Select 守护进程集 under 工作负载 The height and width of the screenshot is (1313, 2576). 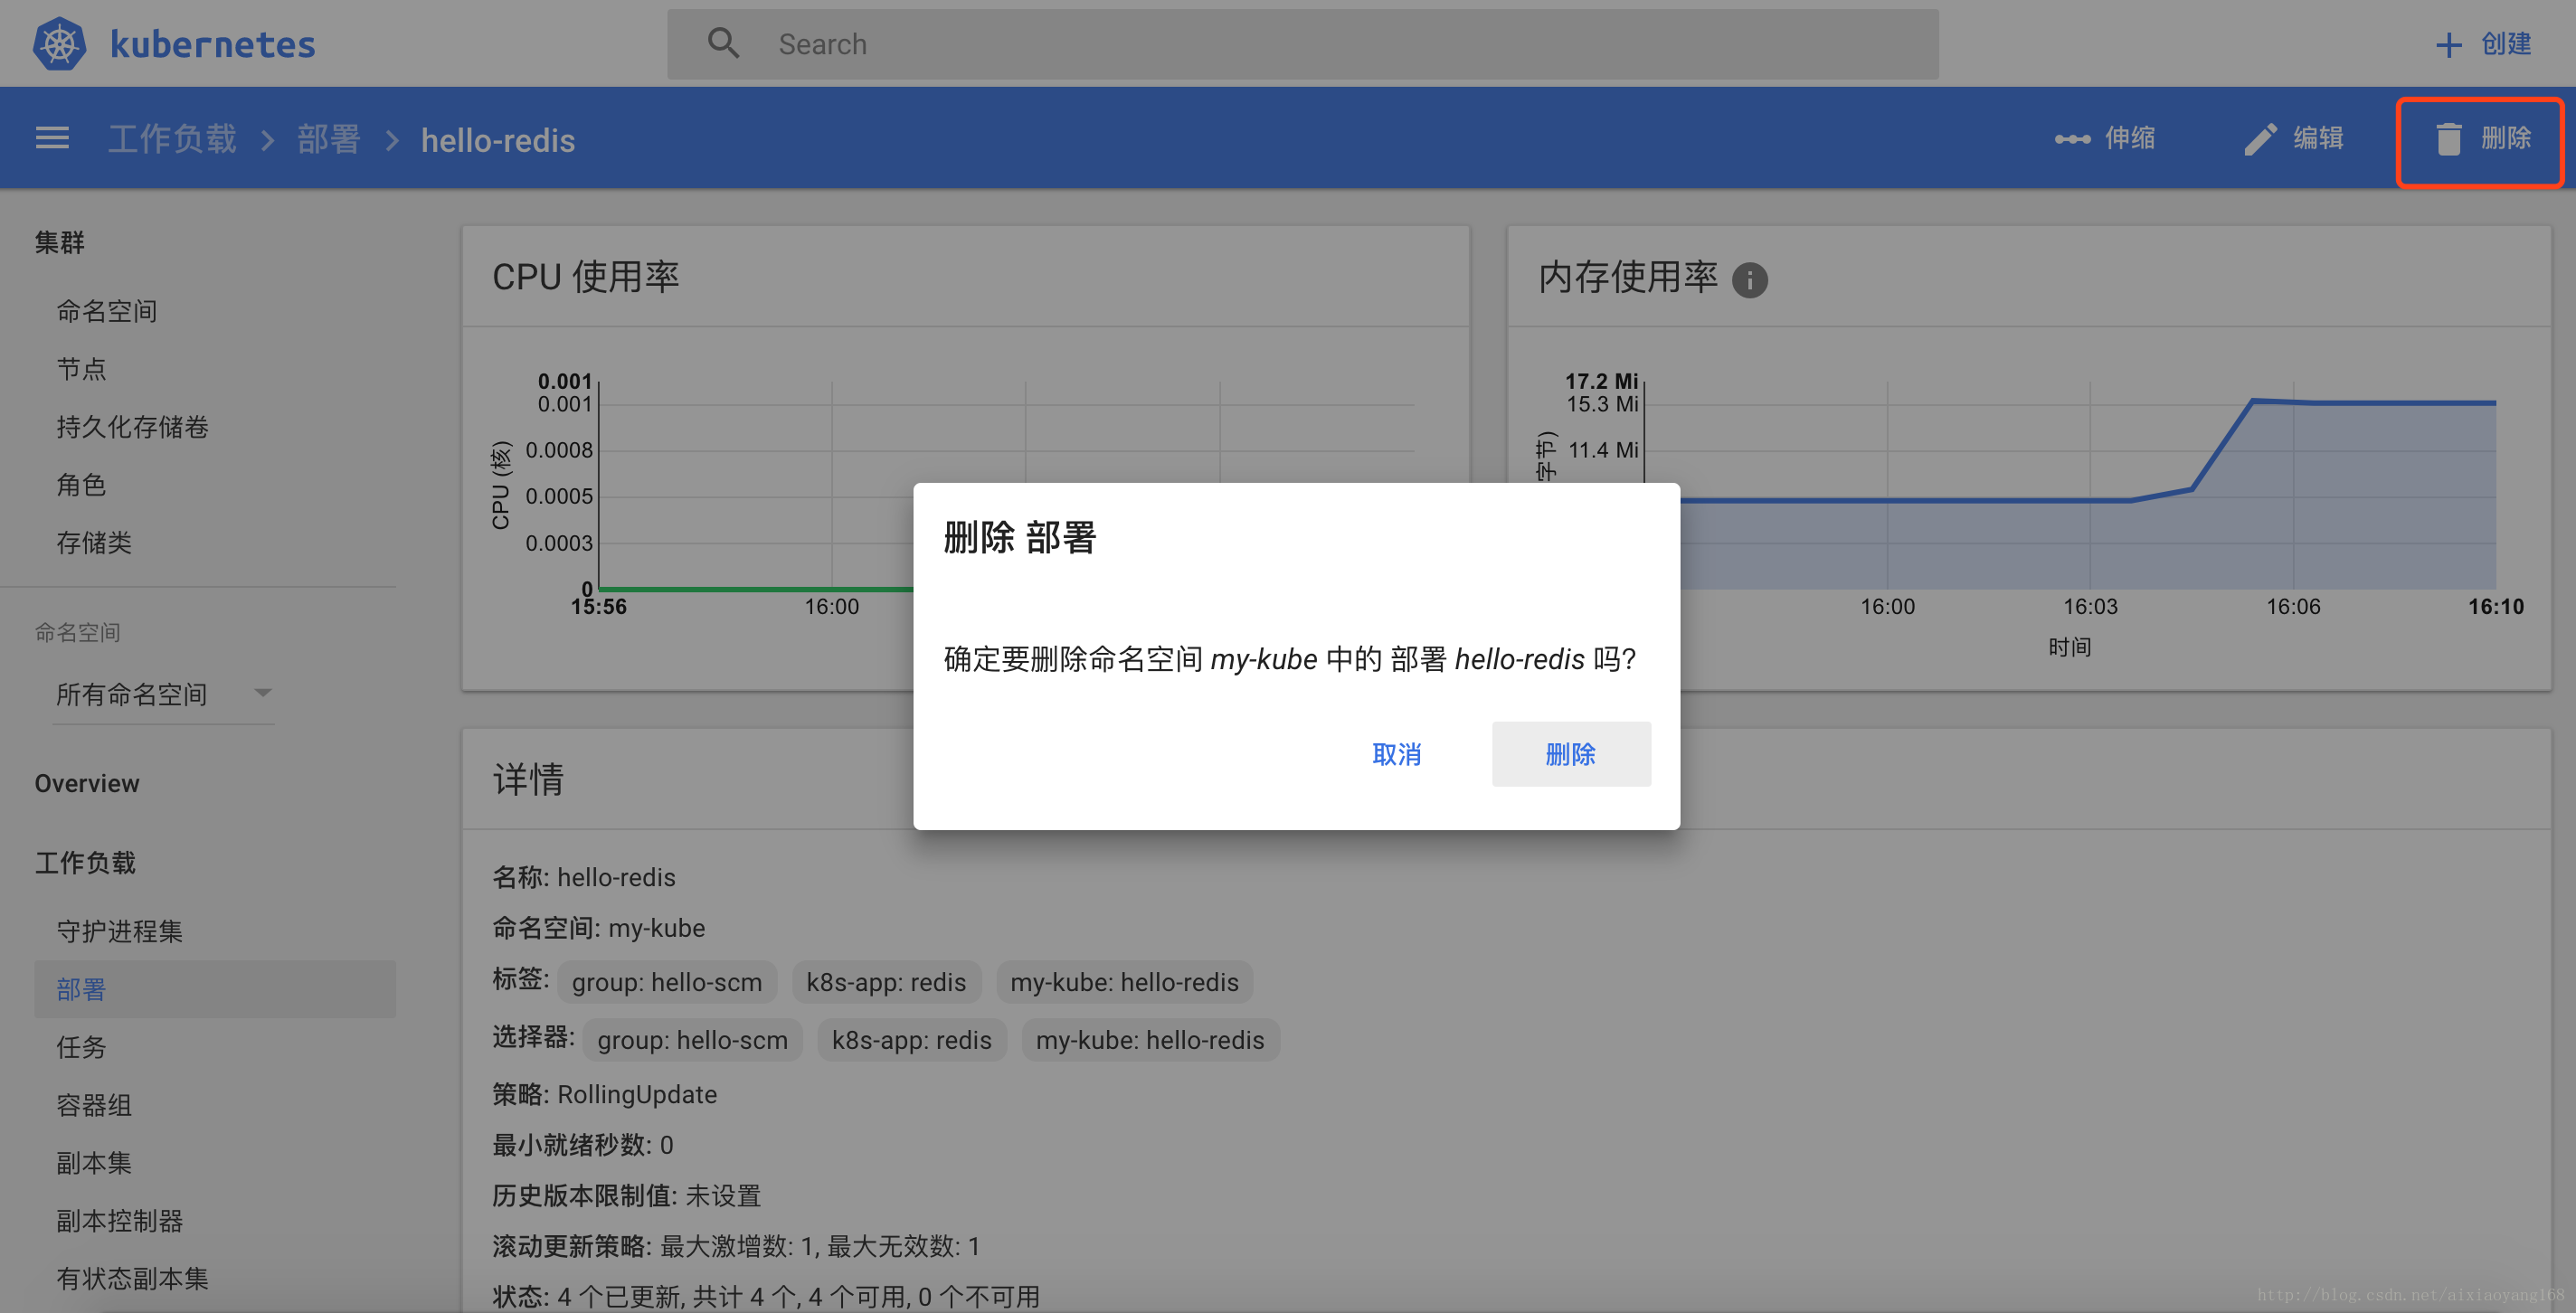[x=118, y=931]
